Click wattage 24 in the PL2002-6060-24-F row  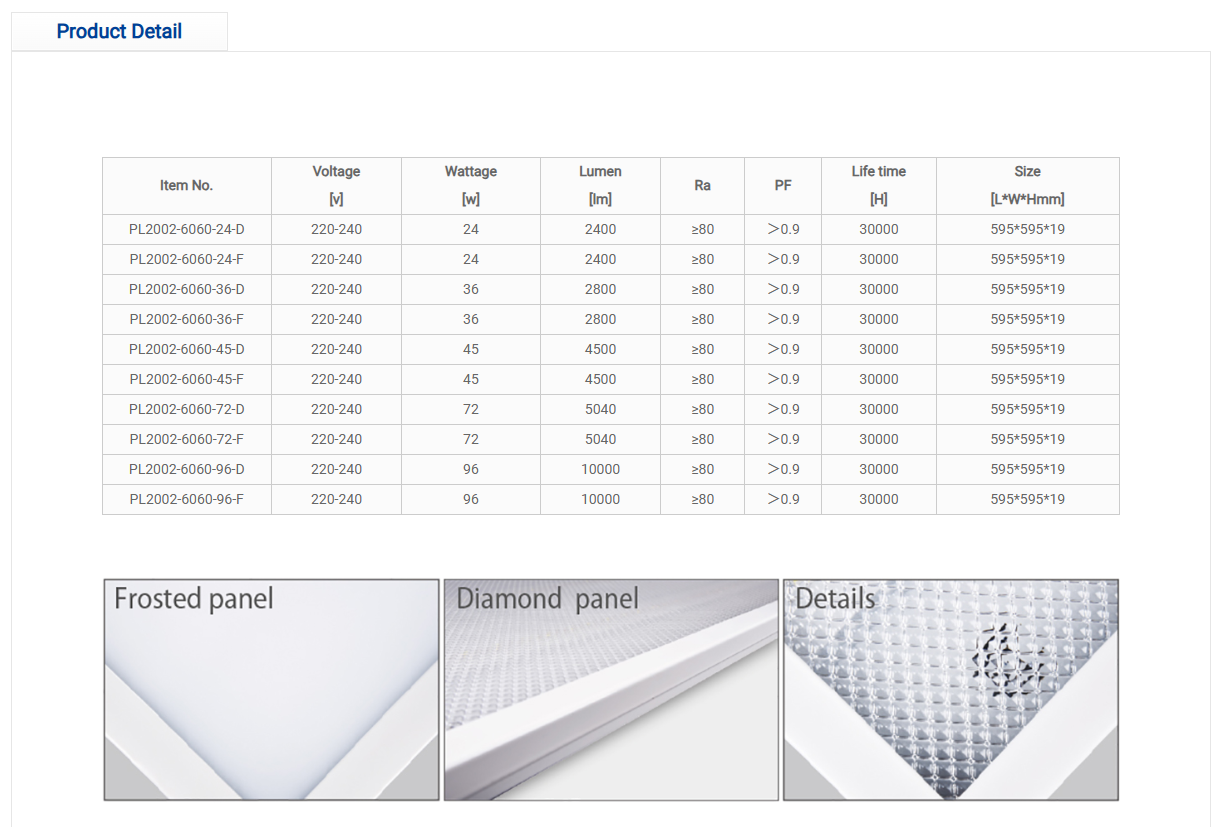471,259
